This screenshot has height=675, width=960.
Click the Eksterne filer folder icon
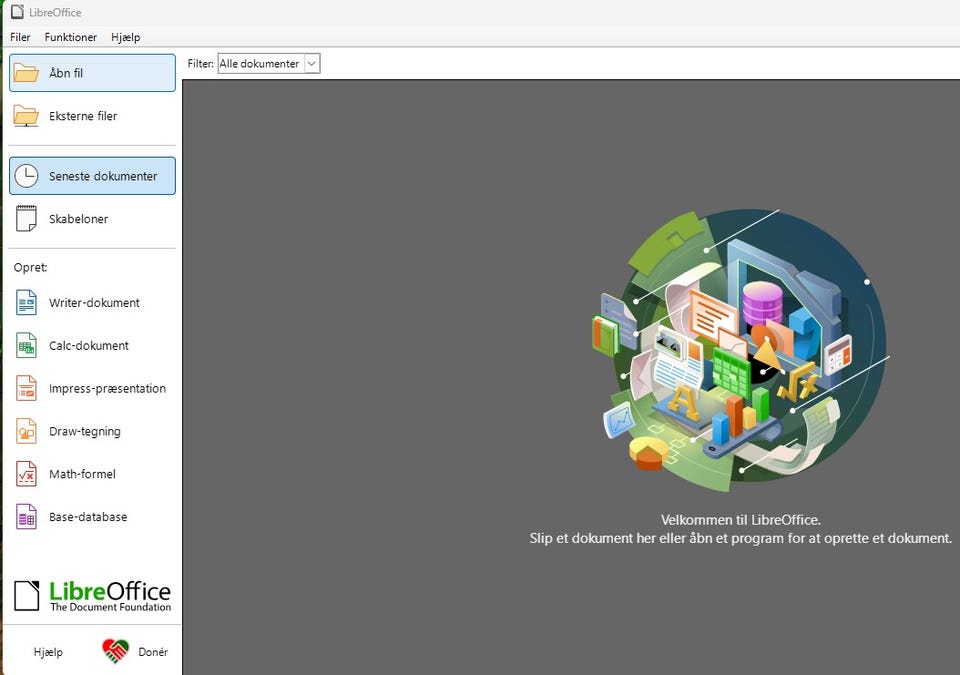coord(26,116)
